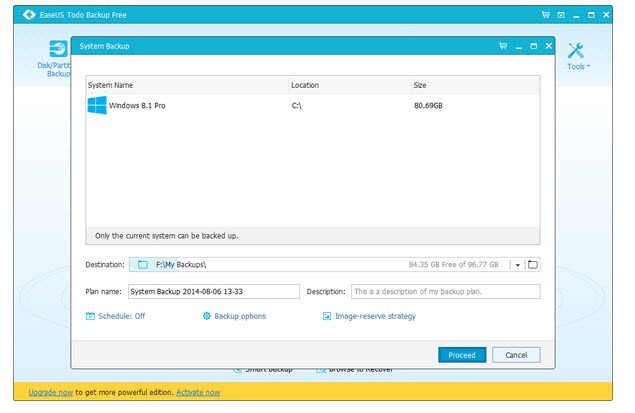Viewport: 635px width, 413px height.
Task: Click the Proceed button
Action: [462, 355]
